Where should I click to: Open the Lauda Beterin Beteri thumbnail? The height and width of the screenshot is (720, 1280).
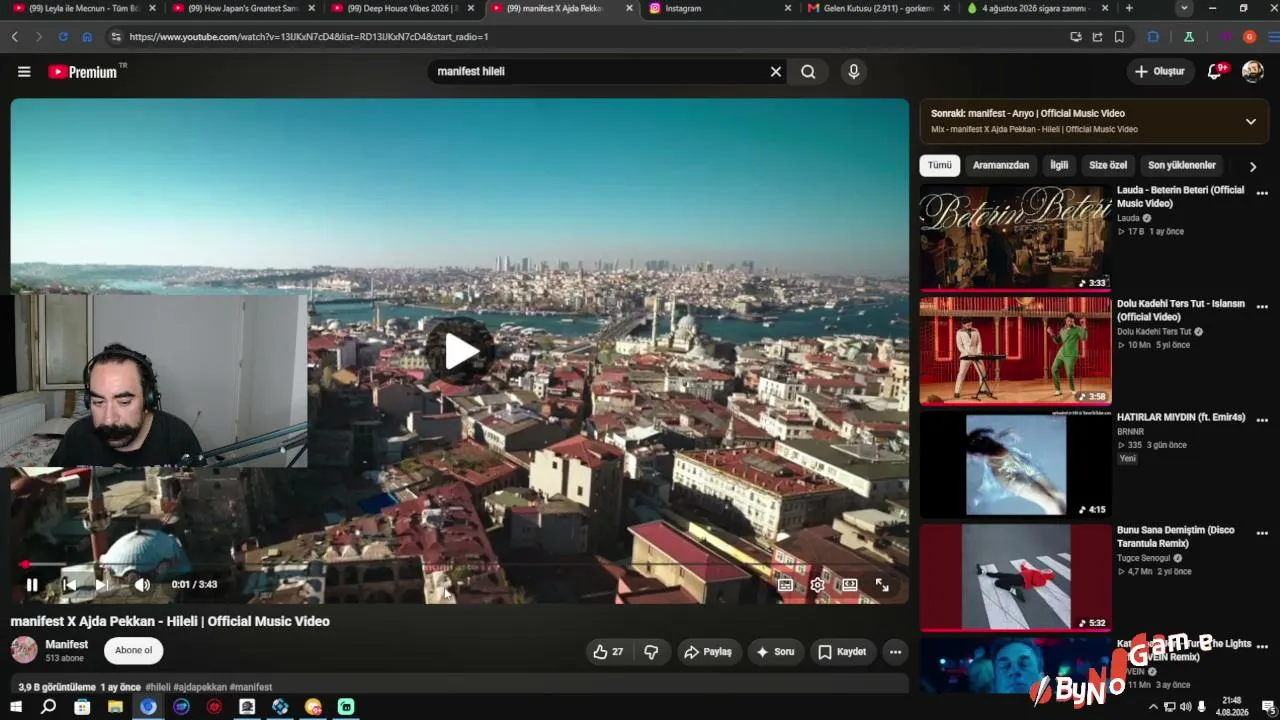coord(1015,237)
